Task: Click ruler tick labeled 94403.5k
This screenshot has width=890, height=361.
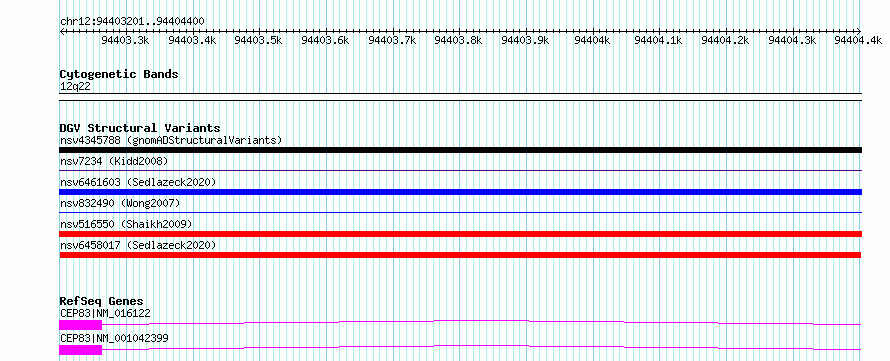Action: (x=258, y=40)
